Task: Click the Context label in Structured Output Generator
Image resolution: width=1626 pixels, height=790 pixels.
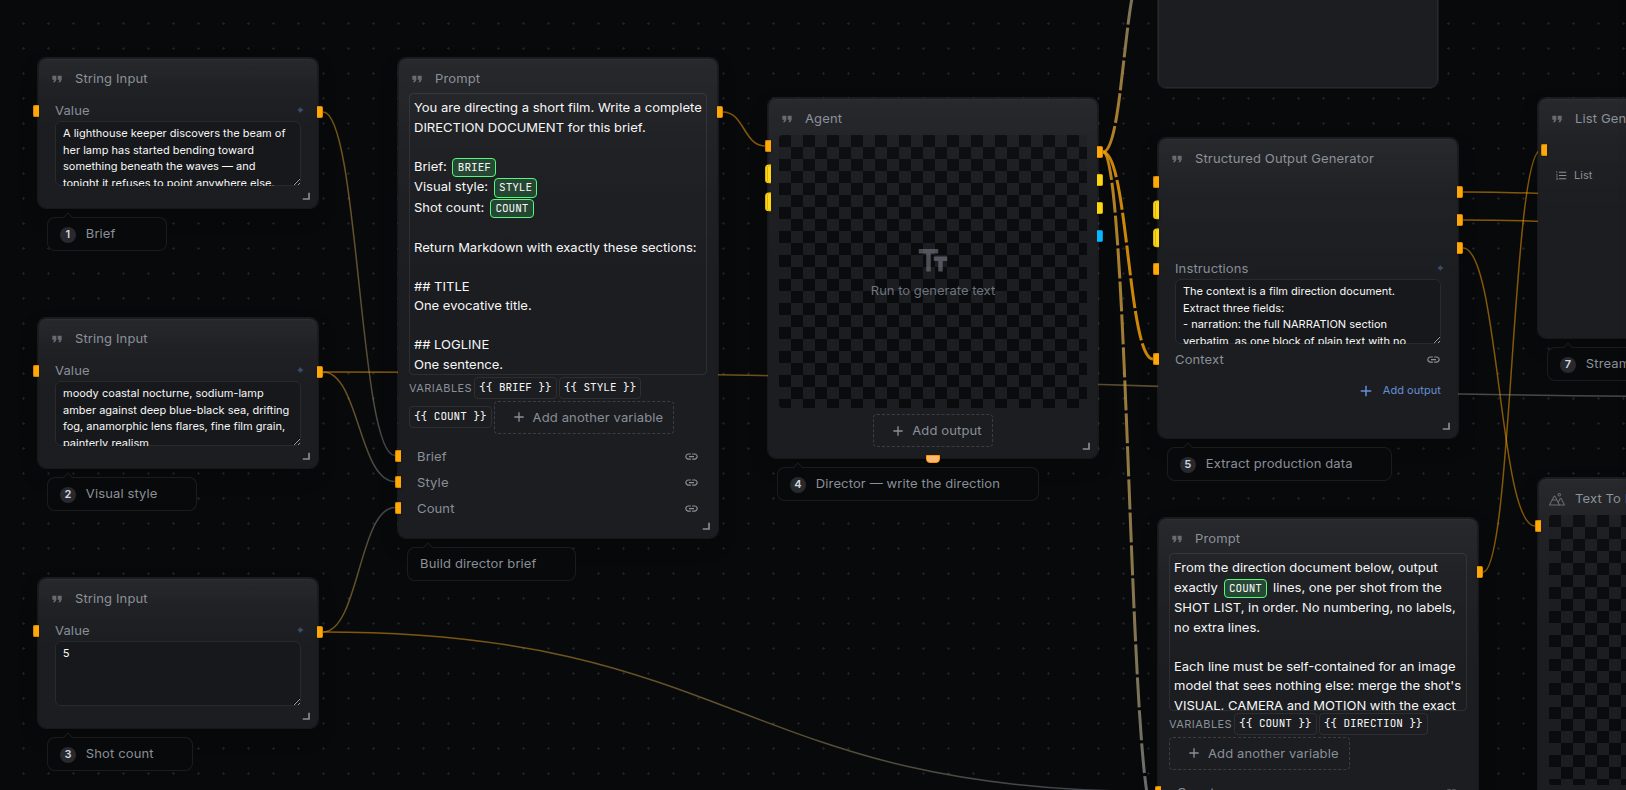Action: (x=1199, y=360)
